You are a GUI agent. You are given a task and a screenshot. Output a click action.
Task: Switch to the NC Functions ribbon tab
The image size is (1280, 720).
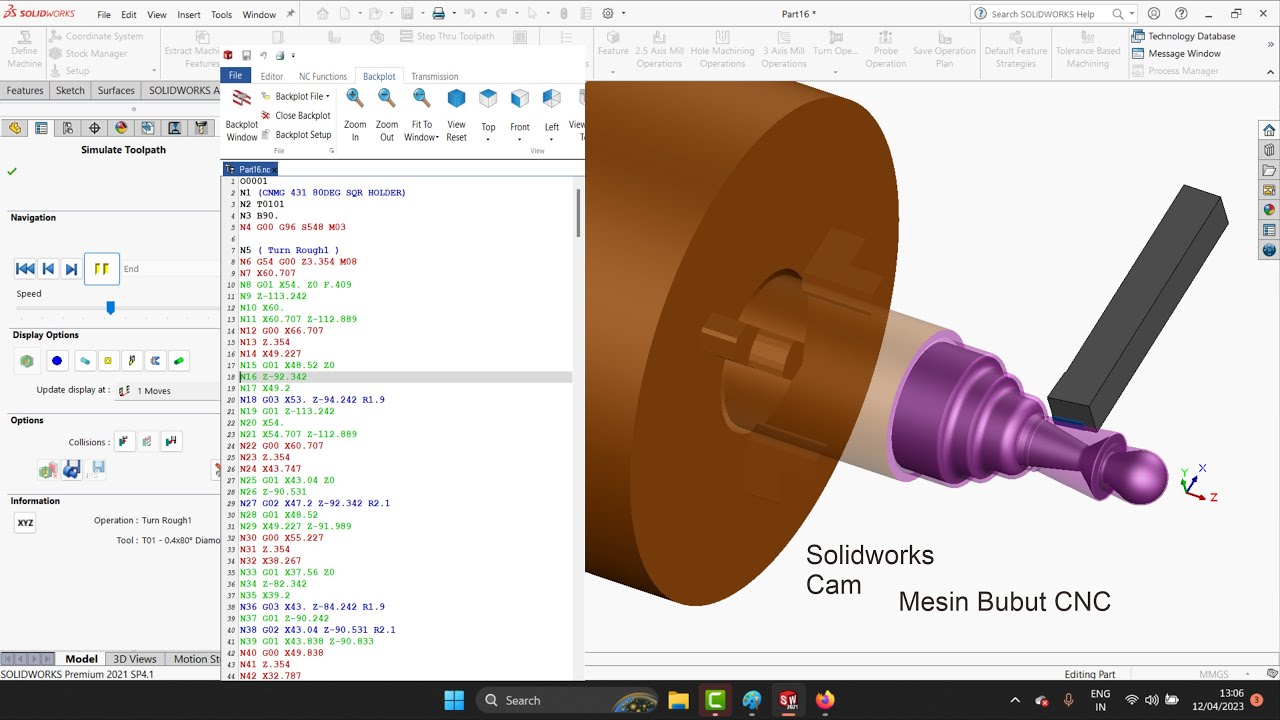323,76
